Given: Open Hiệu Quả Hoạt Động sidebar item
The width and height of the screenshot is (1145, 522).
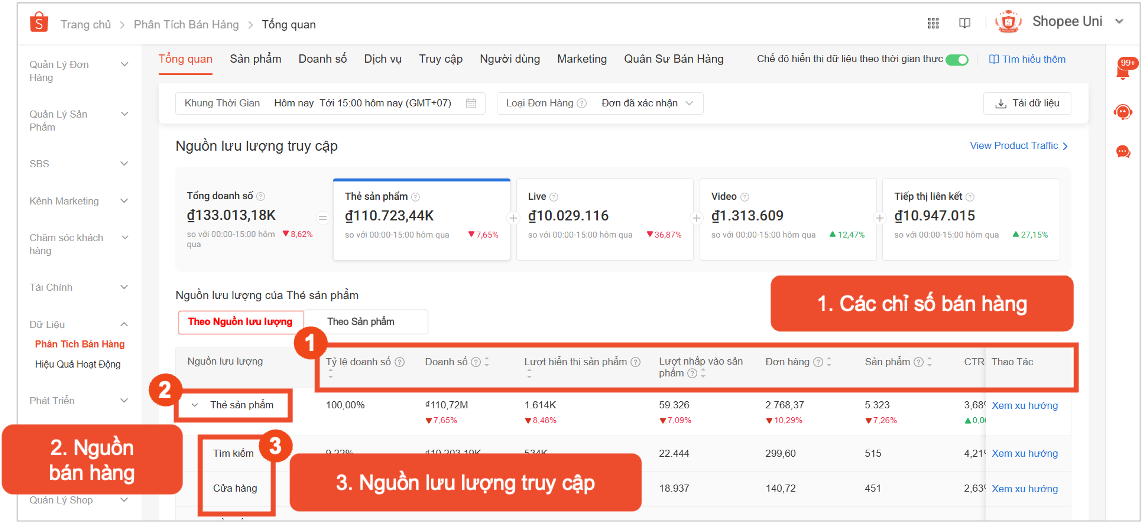Looking at the screenshot, I should tap(78, 364).
